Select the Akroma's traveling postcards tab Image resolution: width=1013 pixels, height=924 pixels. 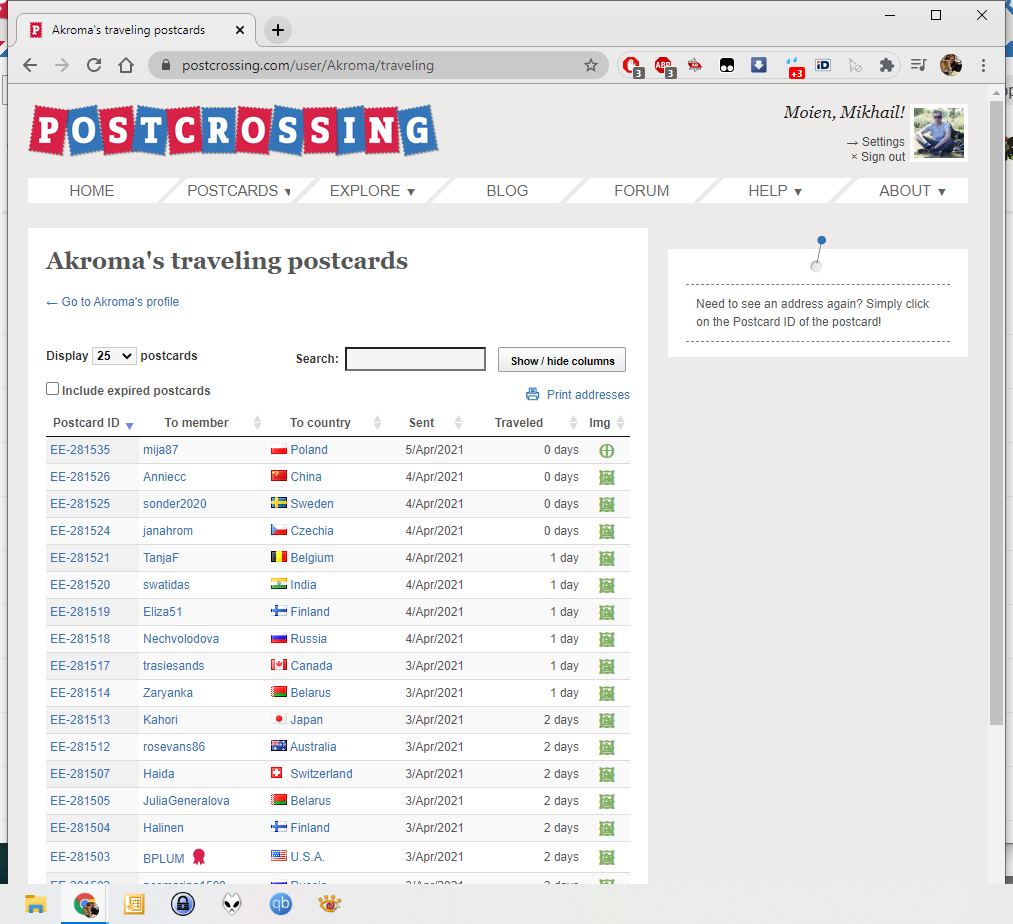(129, 30)
